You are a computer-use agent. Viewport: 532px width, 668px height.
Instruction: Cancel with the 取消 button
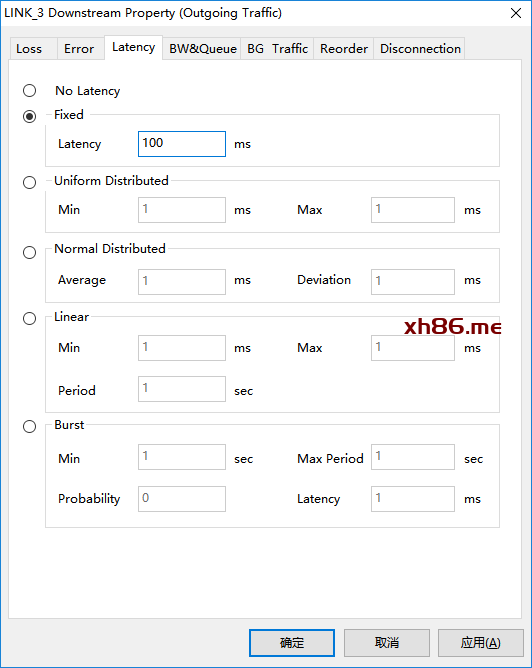pos(387,643)
